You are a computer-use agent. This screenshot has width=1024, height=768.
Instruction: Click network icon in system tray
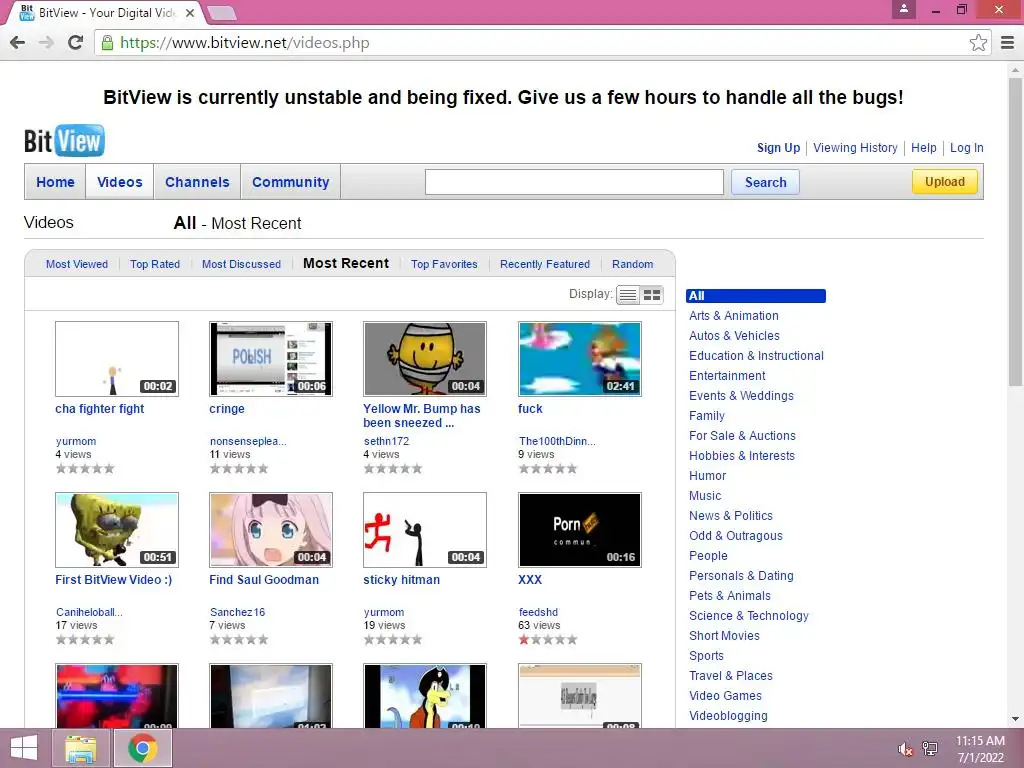[x=930, y=749]
